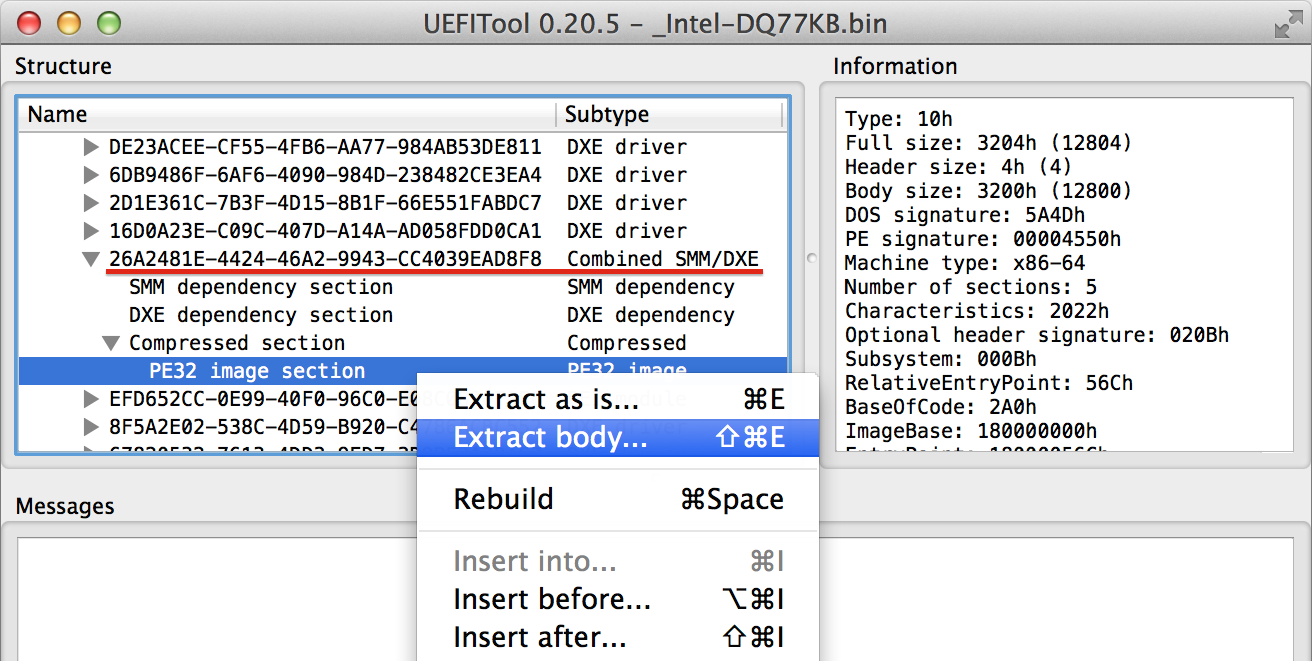The width and height of the screenshot is (1312, 661).
Task: Enter full screen with the arrows icon
Action: (x=1287, y=23)
